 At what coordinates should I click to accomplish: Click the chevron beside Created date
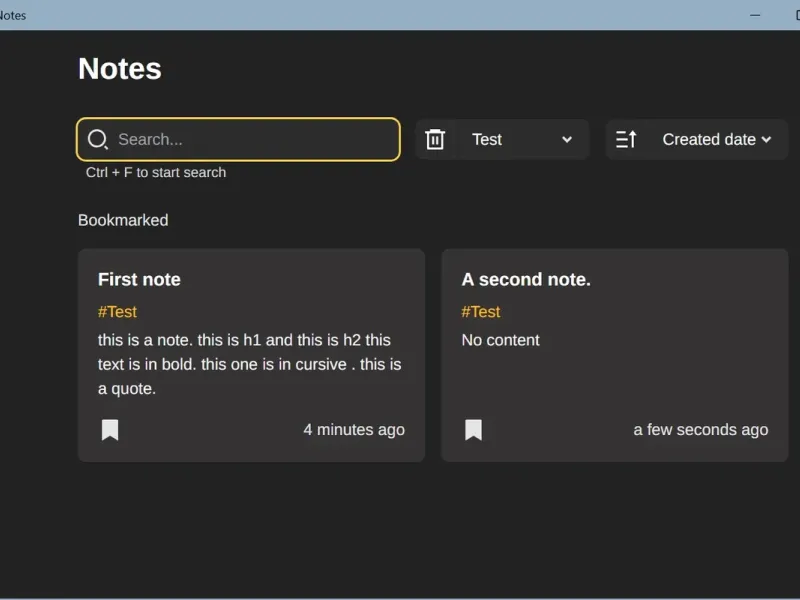767,140
